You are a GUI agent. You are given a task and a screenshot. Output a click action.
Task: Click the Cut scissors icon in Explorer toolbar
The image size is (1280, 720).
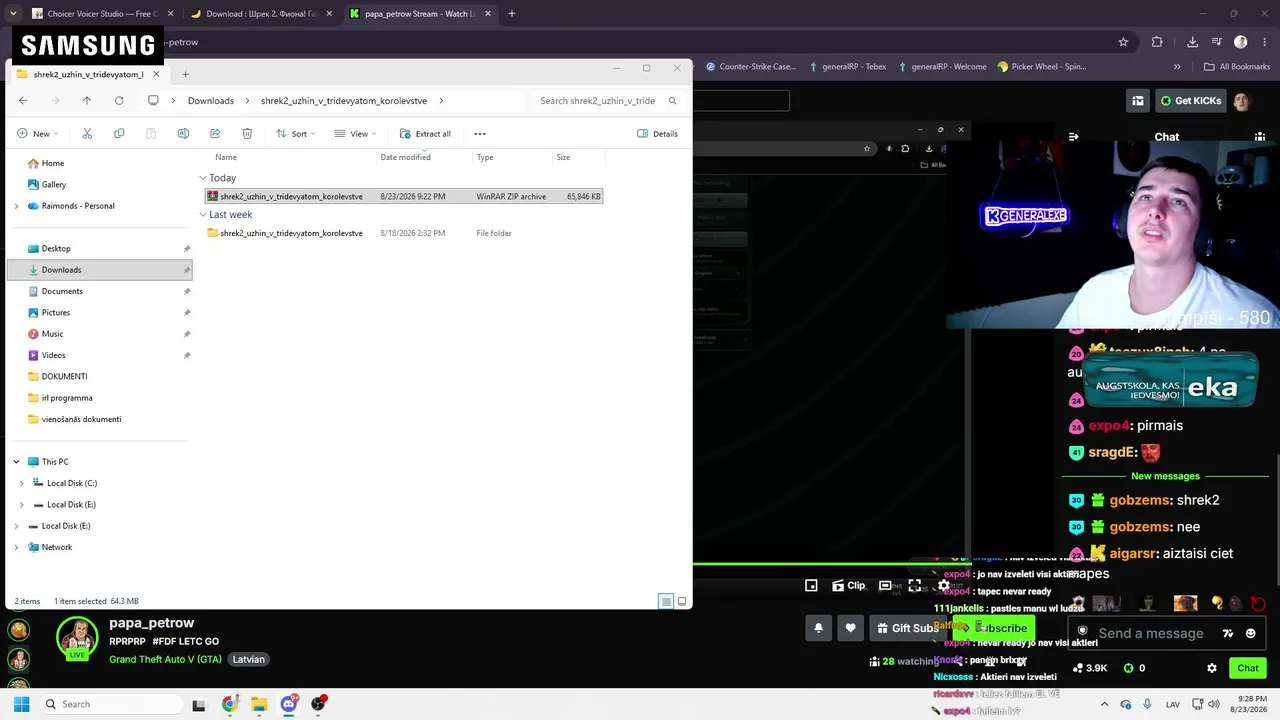[87, 133]
